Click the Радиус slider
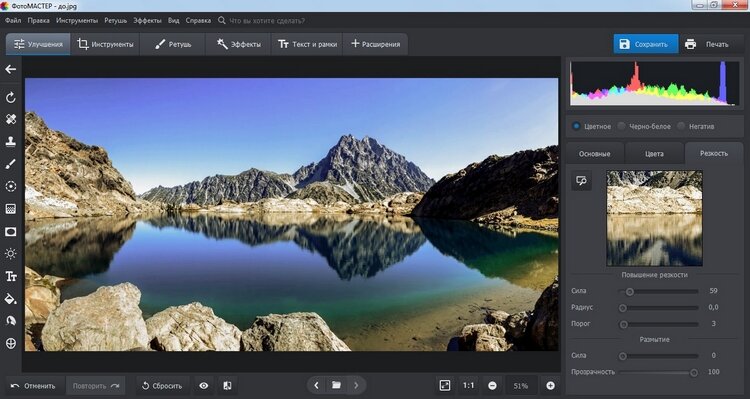The image size is (750, 399). [x=659, y=308]
